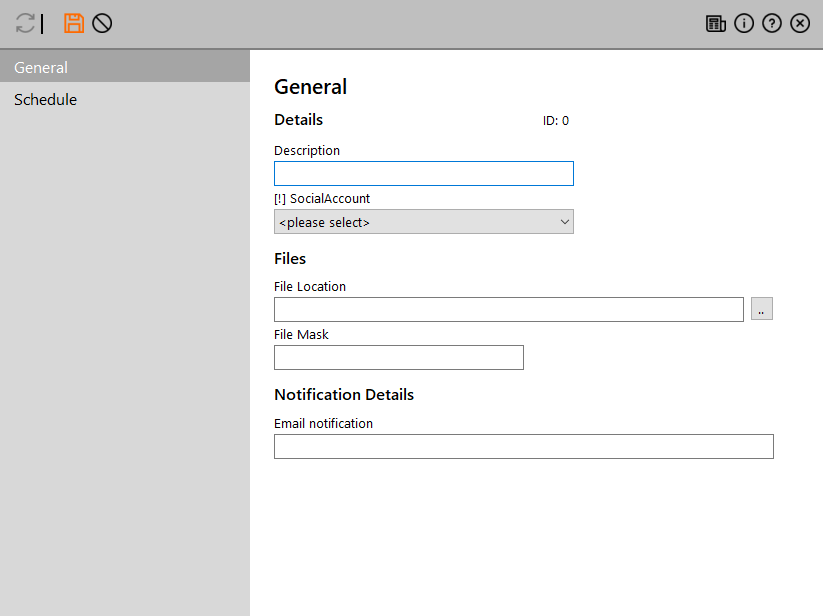The image size is (823, 616).
Task: Click the 'Details' section heading
Action: [298, 120]
